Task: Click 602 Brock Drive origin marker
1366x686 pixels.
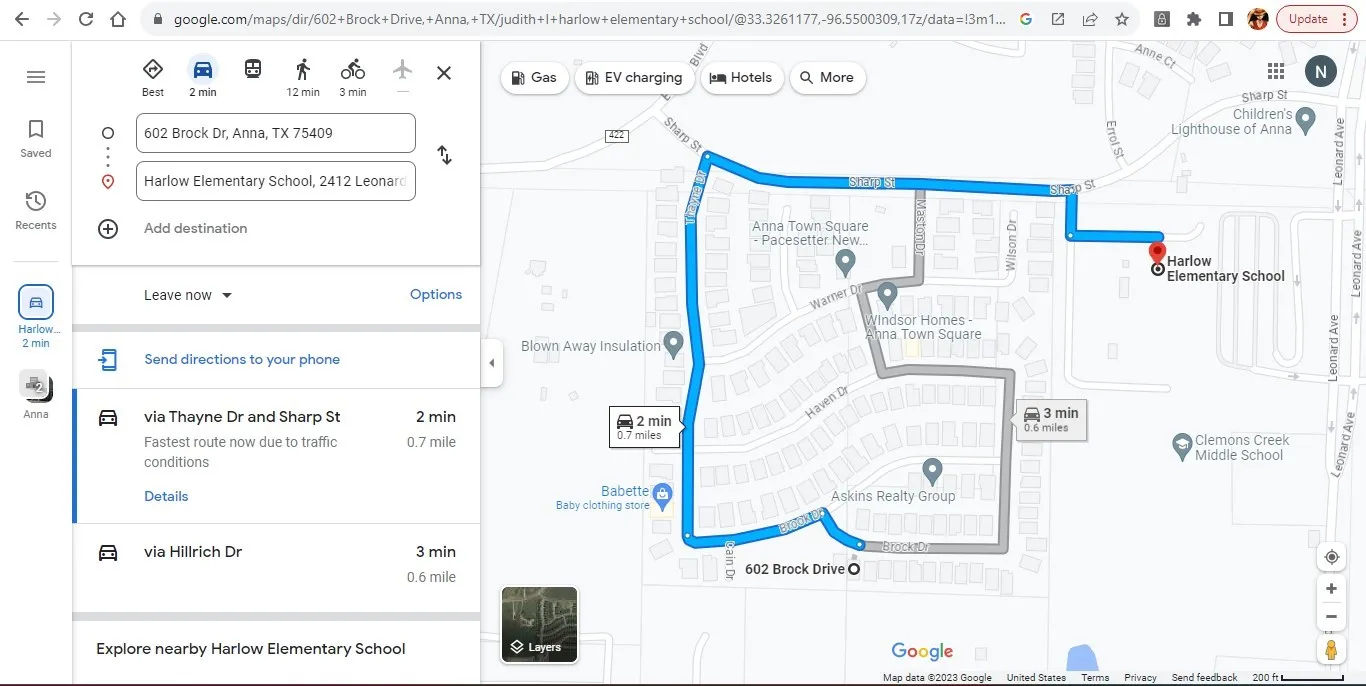Action: (x=854, y=569)
